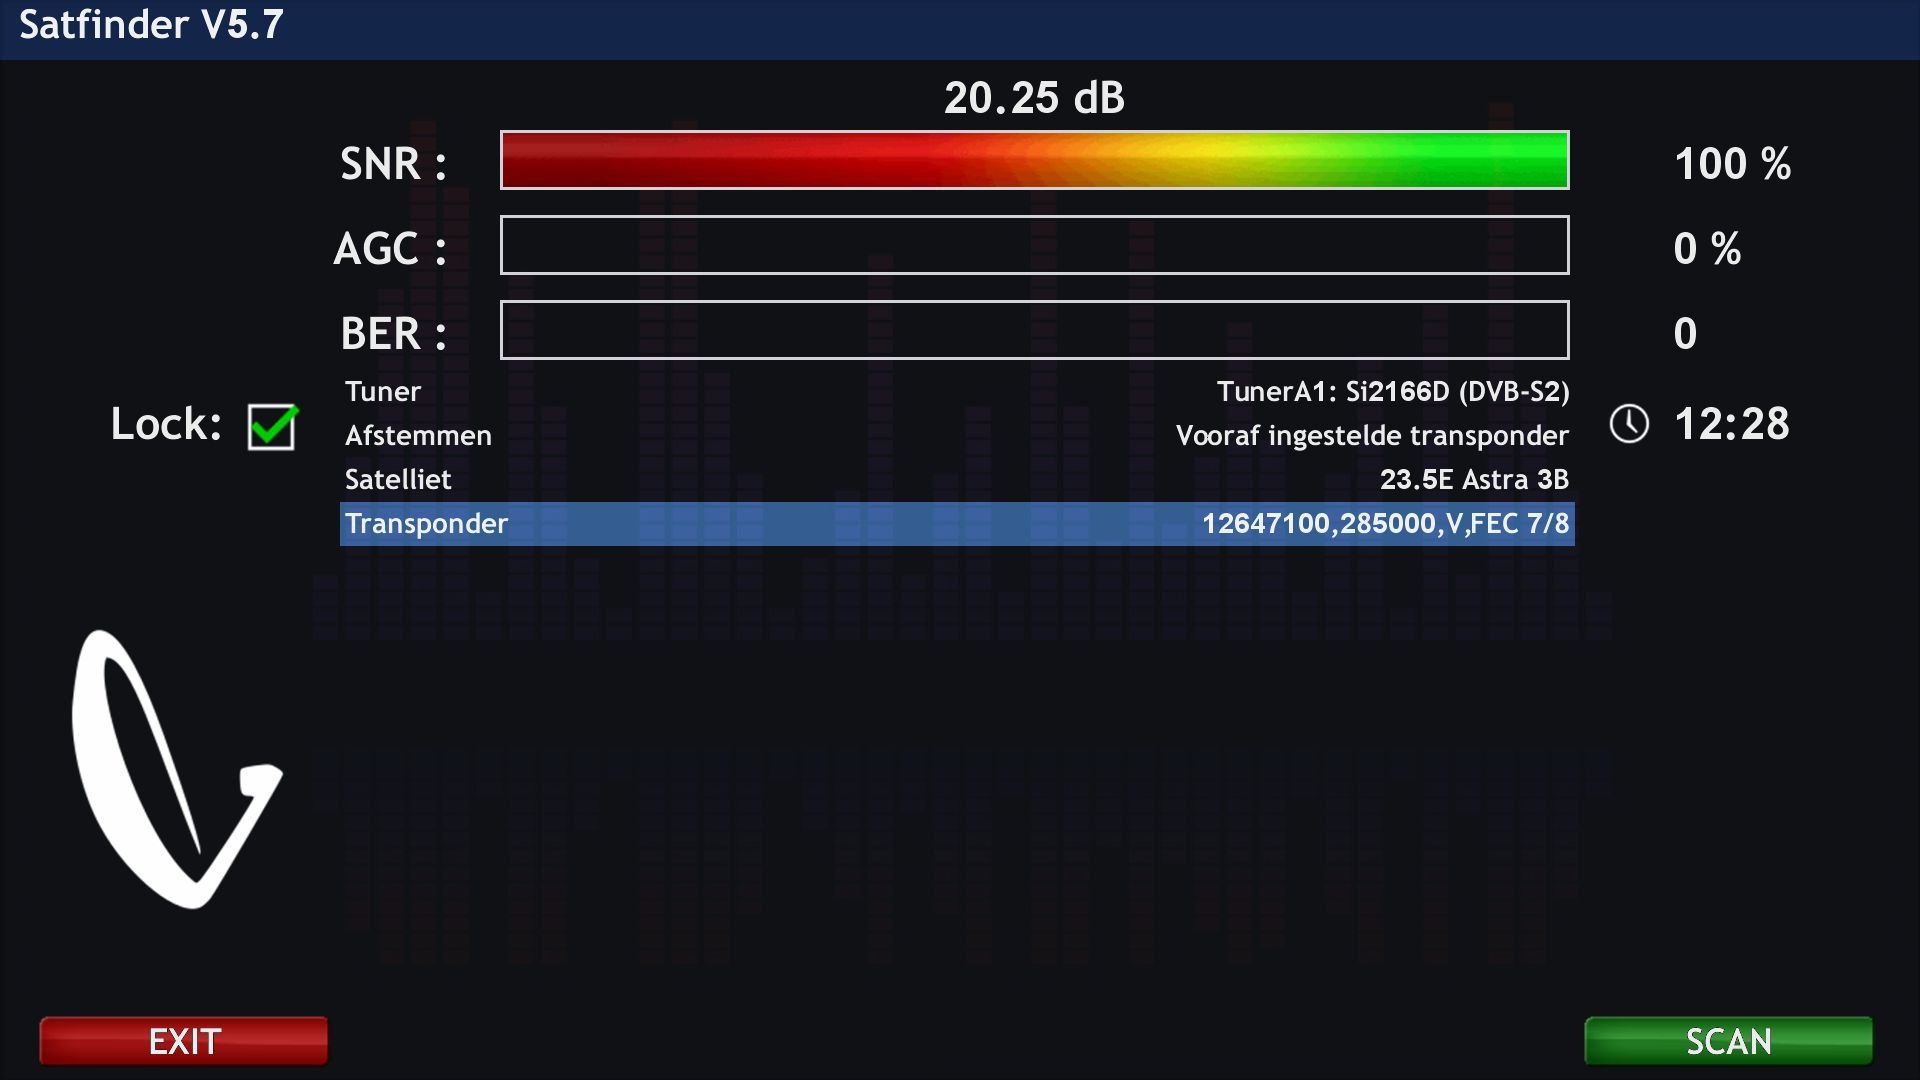Change the 23.5E Astra 3B value

pos(1474,480)
